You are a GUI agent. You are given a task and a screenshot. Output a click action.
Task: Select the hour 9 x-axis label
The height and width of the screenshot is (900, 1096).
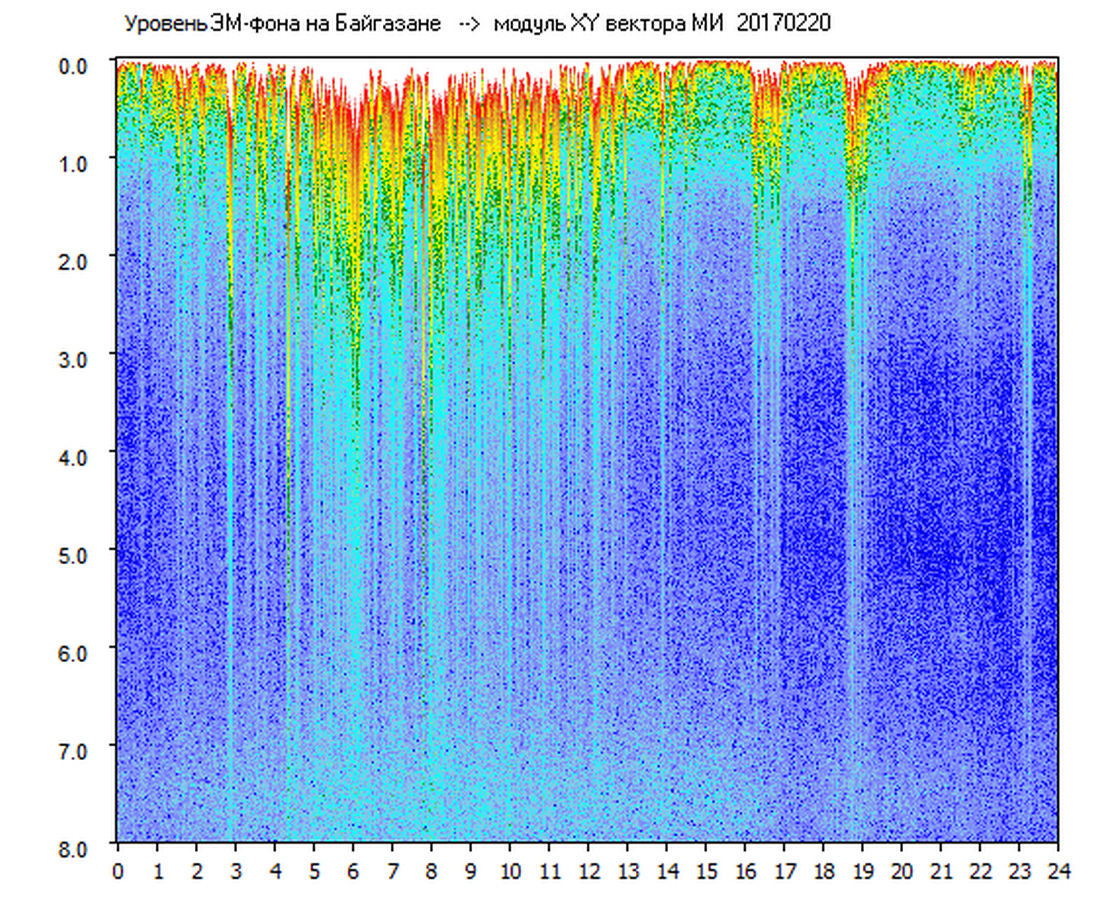[x=471, y=872]
